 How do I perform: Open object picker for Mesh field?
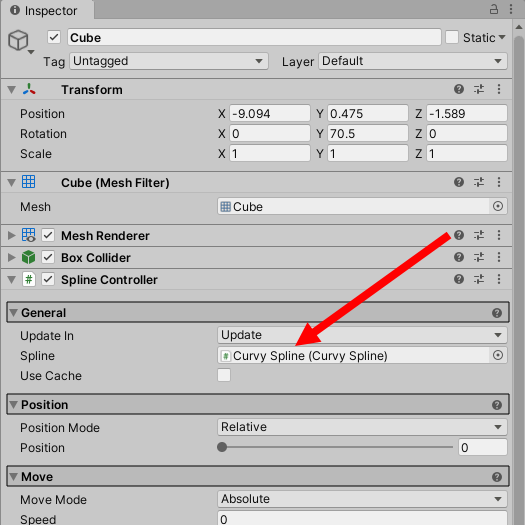498,206
